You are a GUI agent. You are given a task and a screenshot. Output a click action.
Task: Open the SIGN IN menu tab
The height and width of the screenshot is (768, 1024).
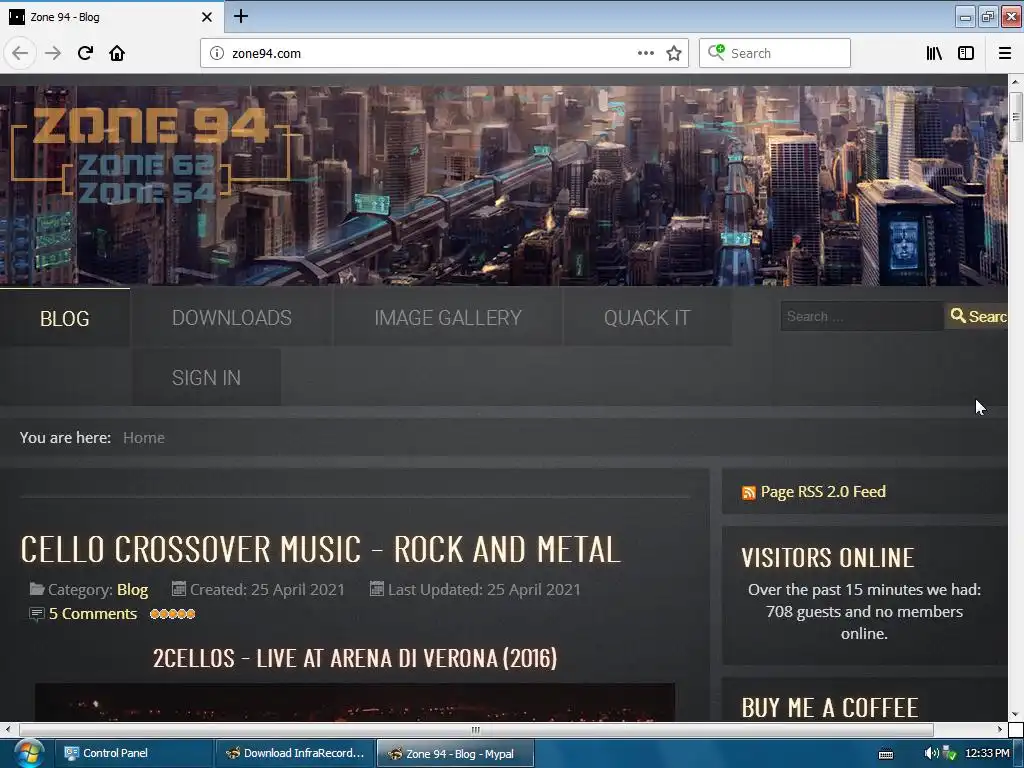click(x=206, y=377)
